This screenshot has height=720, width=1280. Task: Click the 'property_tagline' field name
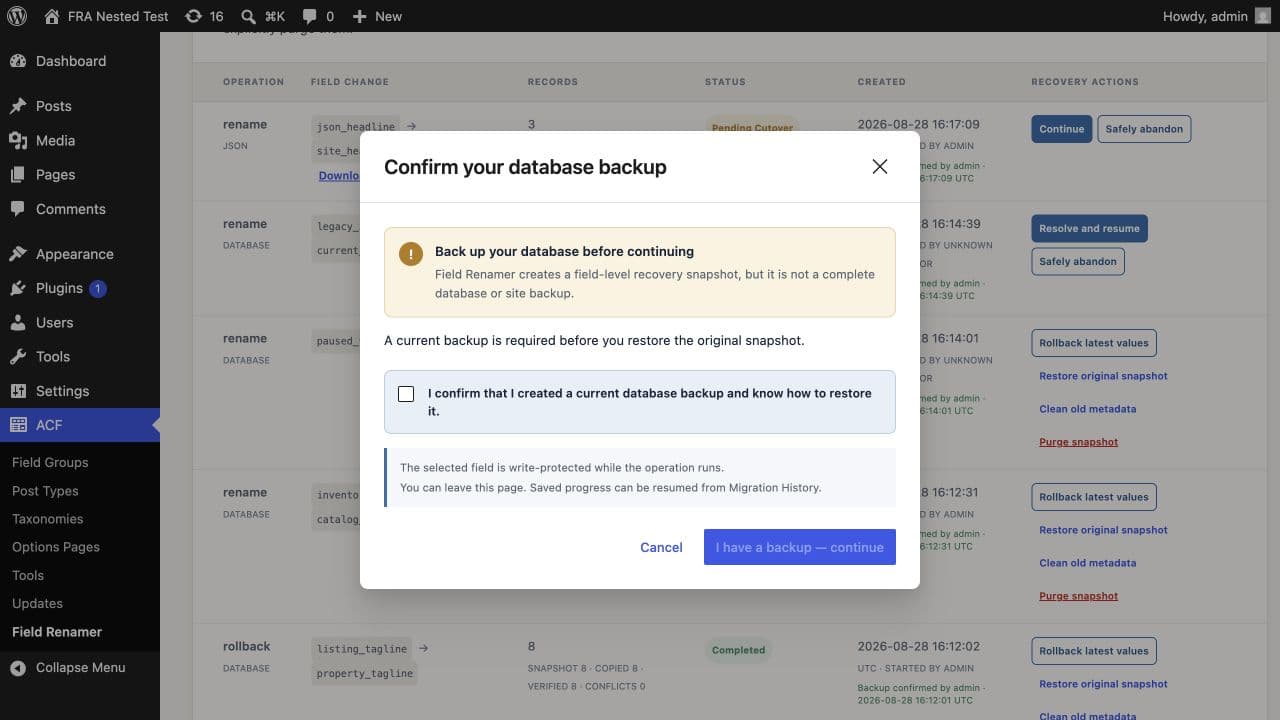[364, 674]
